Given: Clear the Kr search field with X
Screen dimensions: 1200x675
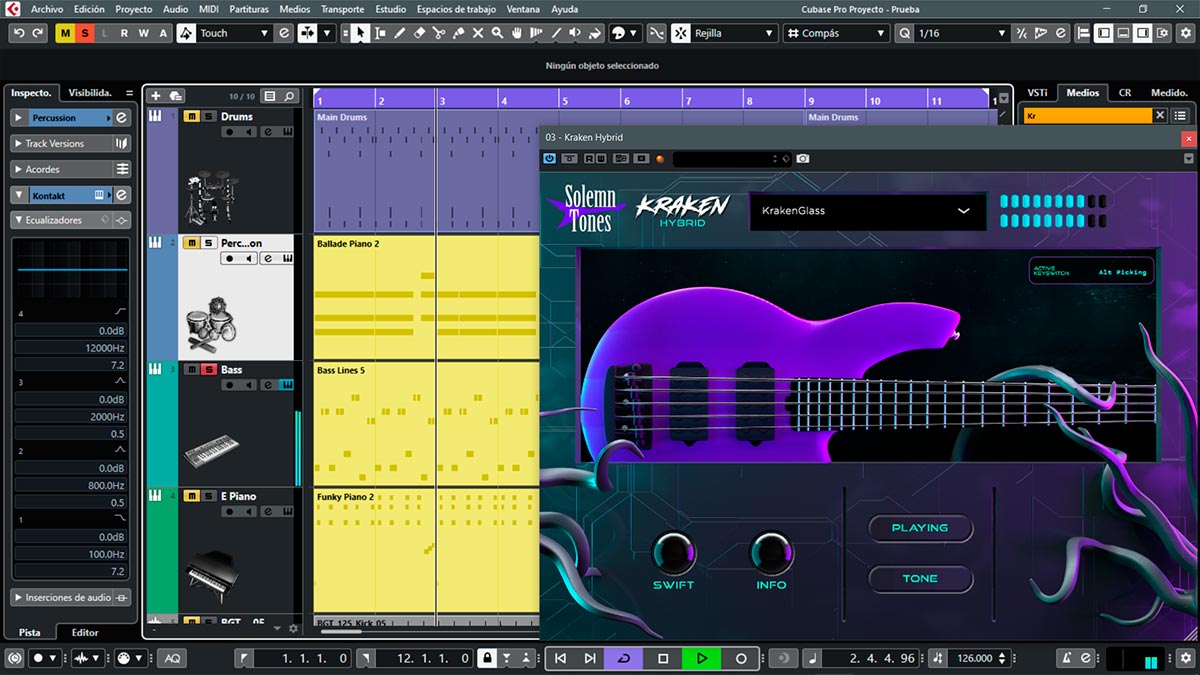Looking at the screenshot, I should pos(1160,116).
